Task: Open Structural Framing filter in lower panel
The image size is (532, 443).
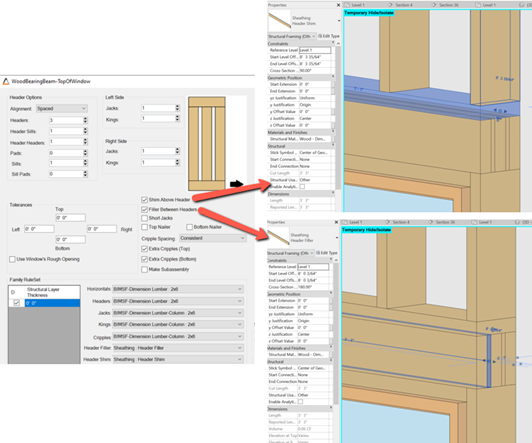Action: click(290, 253)
